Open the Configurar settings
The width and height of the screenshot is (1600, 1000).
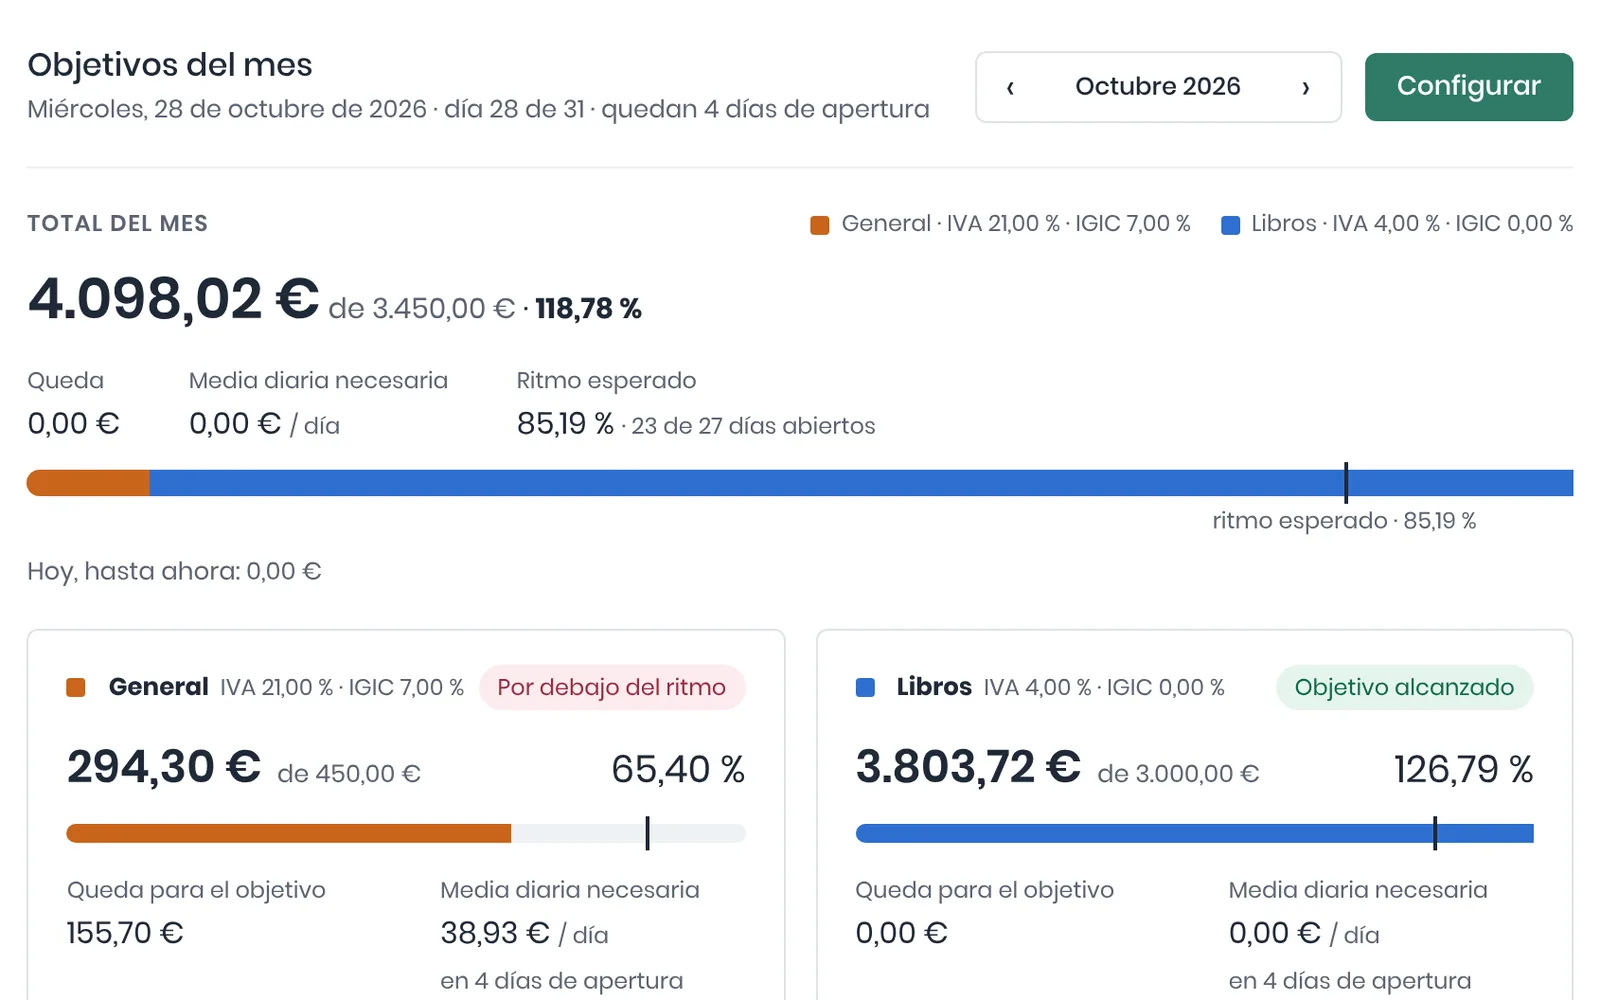pos(1469,87)
